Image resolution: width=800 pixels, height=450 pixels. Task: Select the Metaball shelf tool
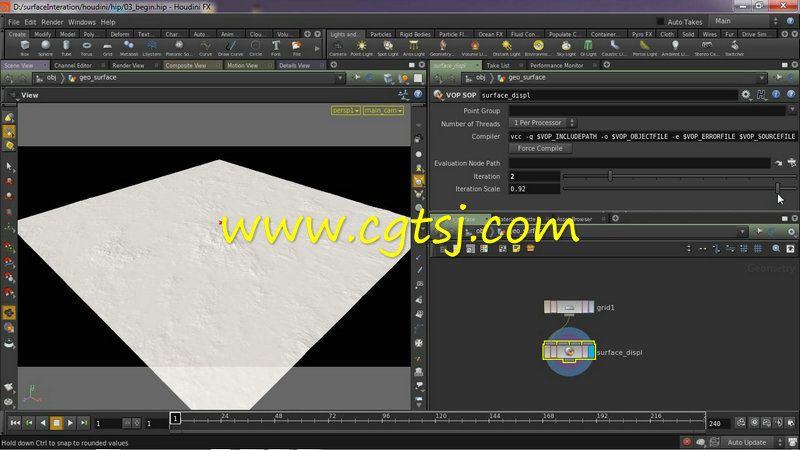pos(129,48)
